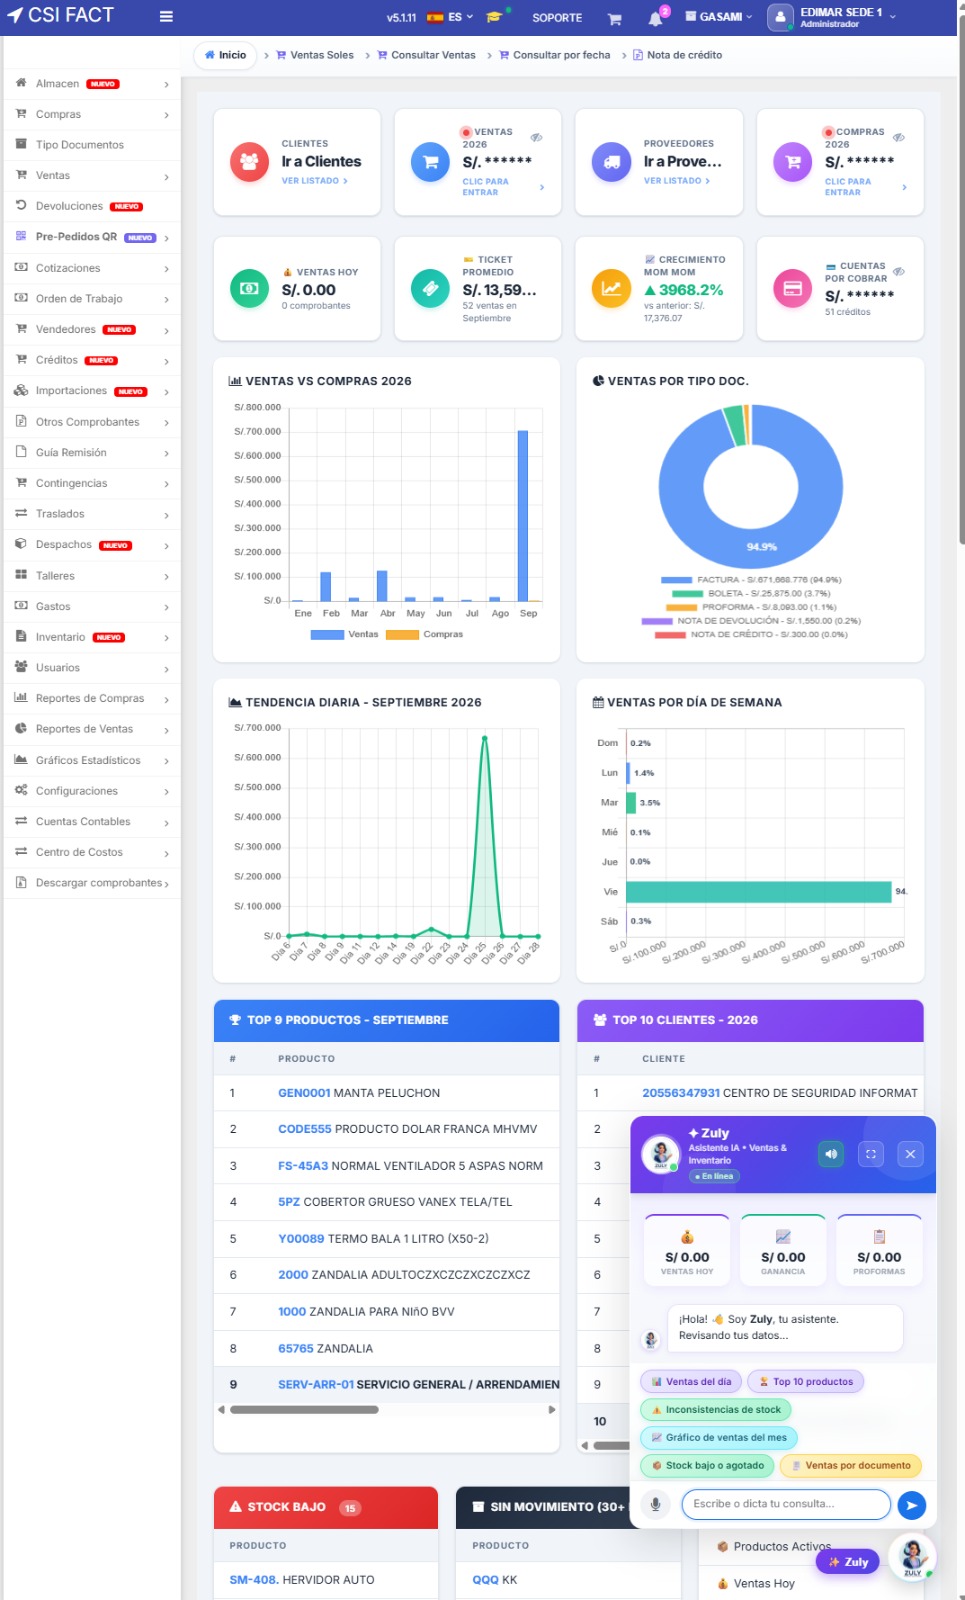The width and height of the screenshot is (965, 1600).
Task: Click the Ticket Promedio ticket icon
Action: (x=430, y=289)
